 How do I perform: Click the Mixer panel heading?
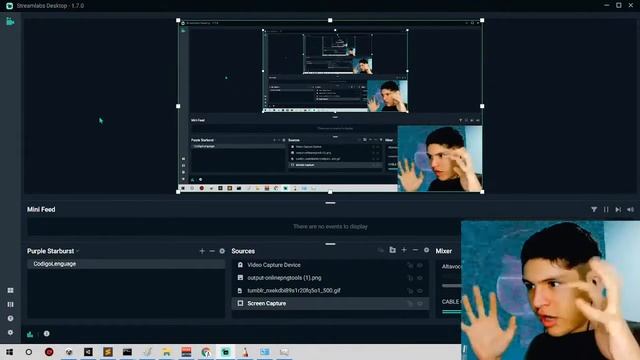click(x=444, y=251)
